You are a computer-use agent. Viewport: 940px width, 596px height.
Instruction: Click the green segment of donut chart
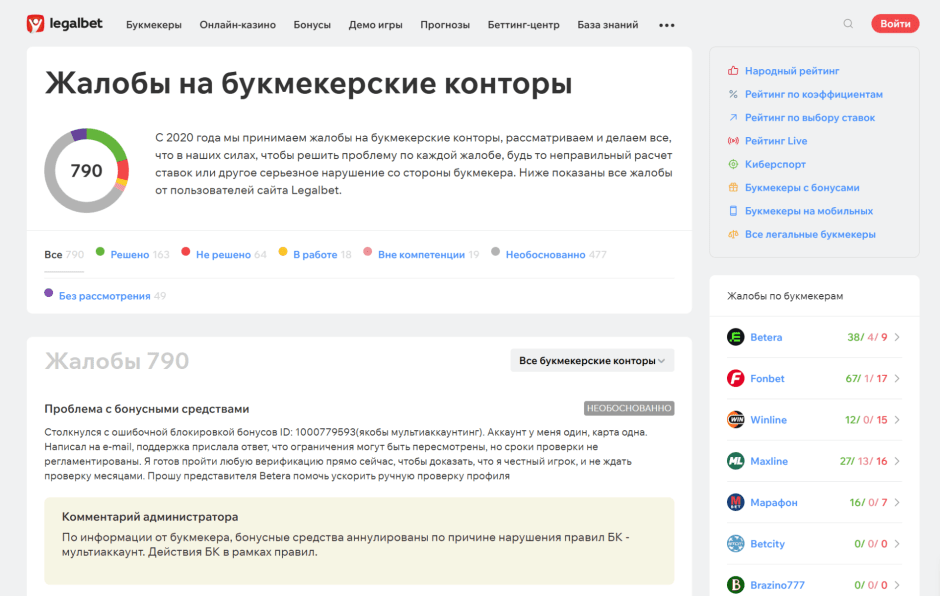(110, 142)
